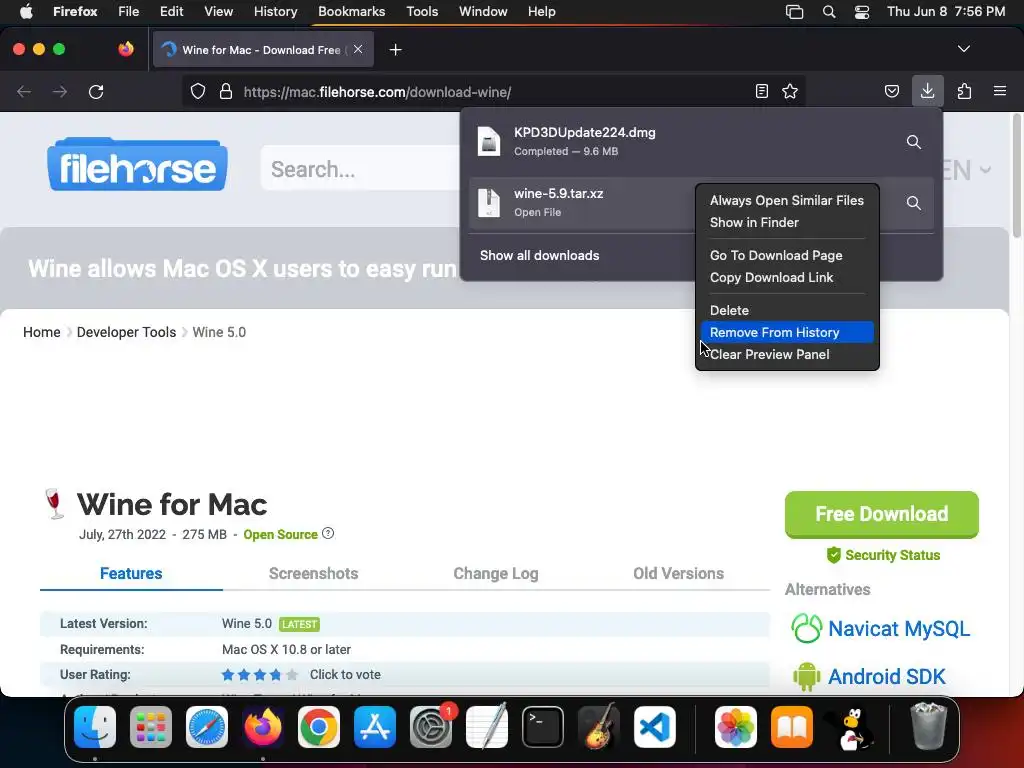Go forward using the forward arrow
Screen dimensions: 1024x768
60,91
